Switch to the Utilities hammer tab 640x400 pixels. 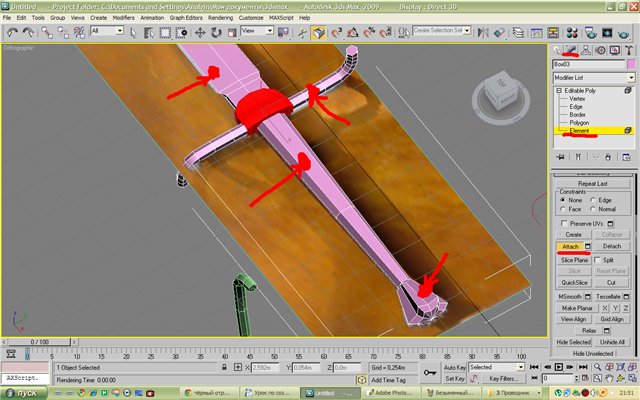(629, 50)
